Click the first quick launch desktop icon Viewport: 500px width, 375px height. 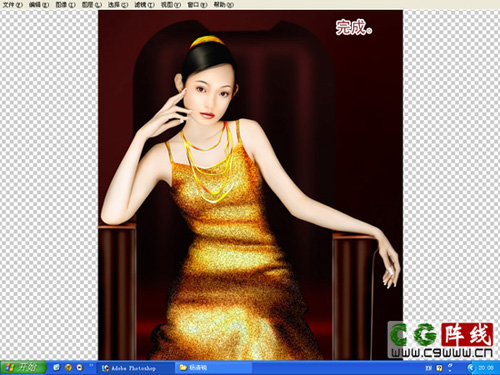(57, 367)
